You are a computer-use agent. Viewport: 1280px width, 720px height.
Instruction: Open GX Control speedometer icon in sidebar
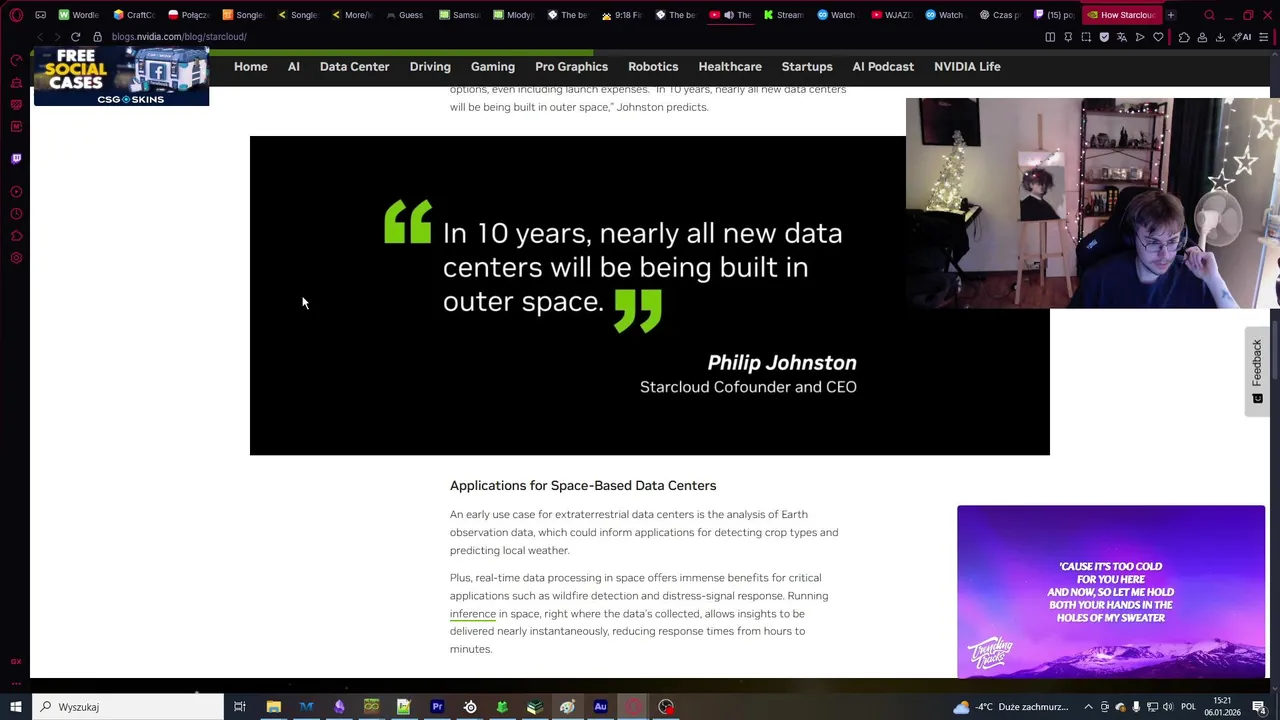click(x=16, y=60)
